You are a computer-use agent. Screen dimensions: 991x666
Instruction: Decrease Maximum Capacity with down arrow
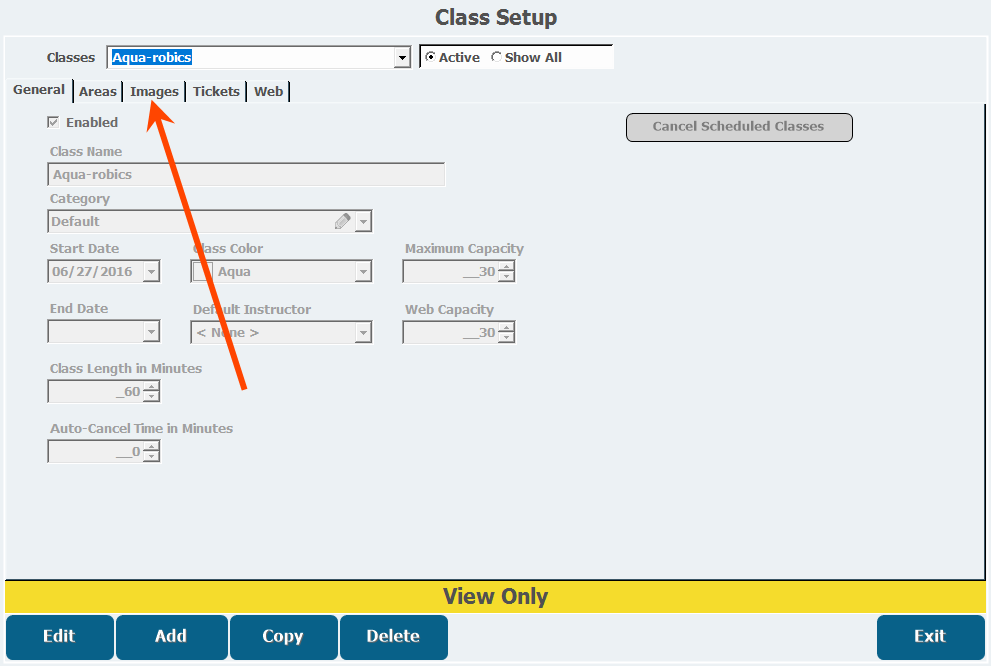pyautogui.click(x=506, y=276)
